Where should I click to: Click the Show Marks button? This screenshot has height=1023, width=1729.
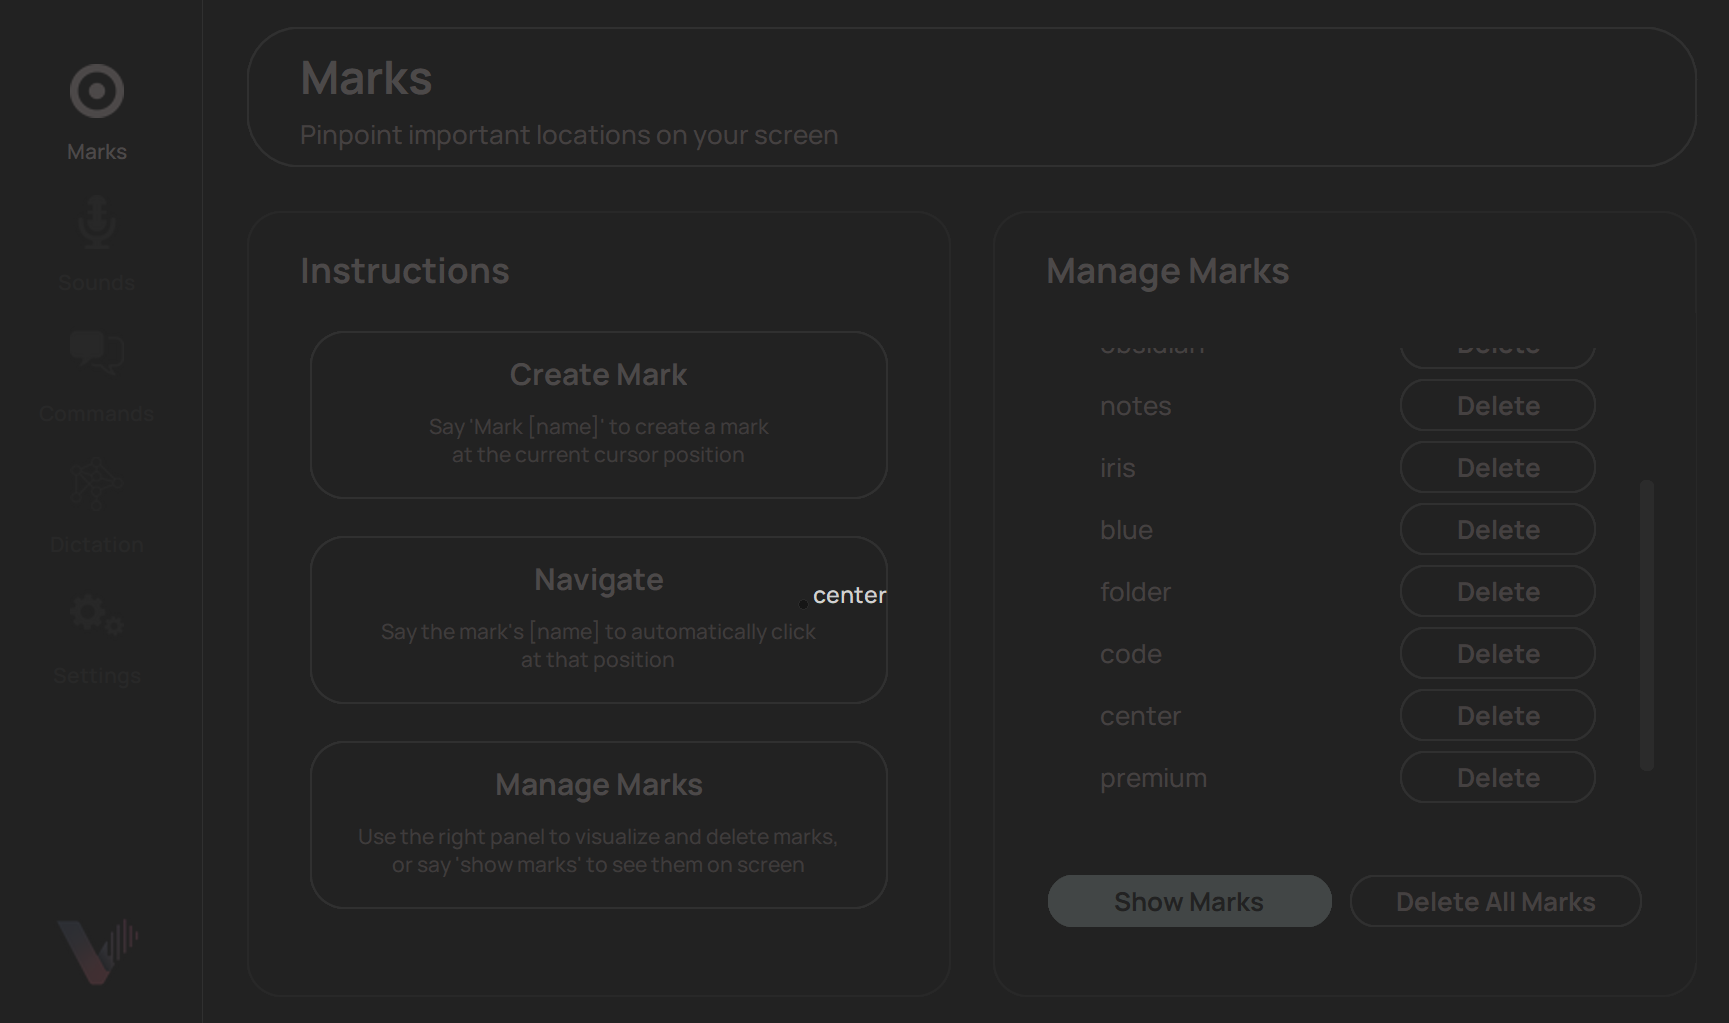1189,901
